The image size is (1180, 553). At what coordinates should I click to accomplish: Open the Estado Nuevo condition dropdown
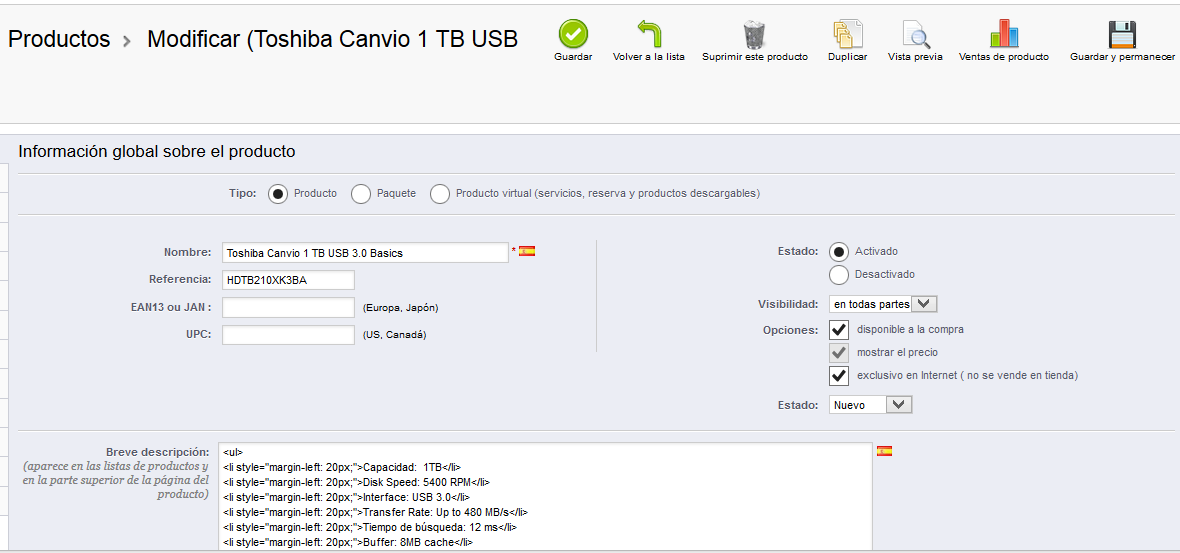click(871, 406)
